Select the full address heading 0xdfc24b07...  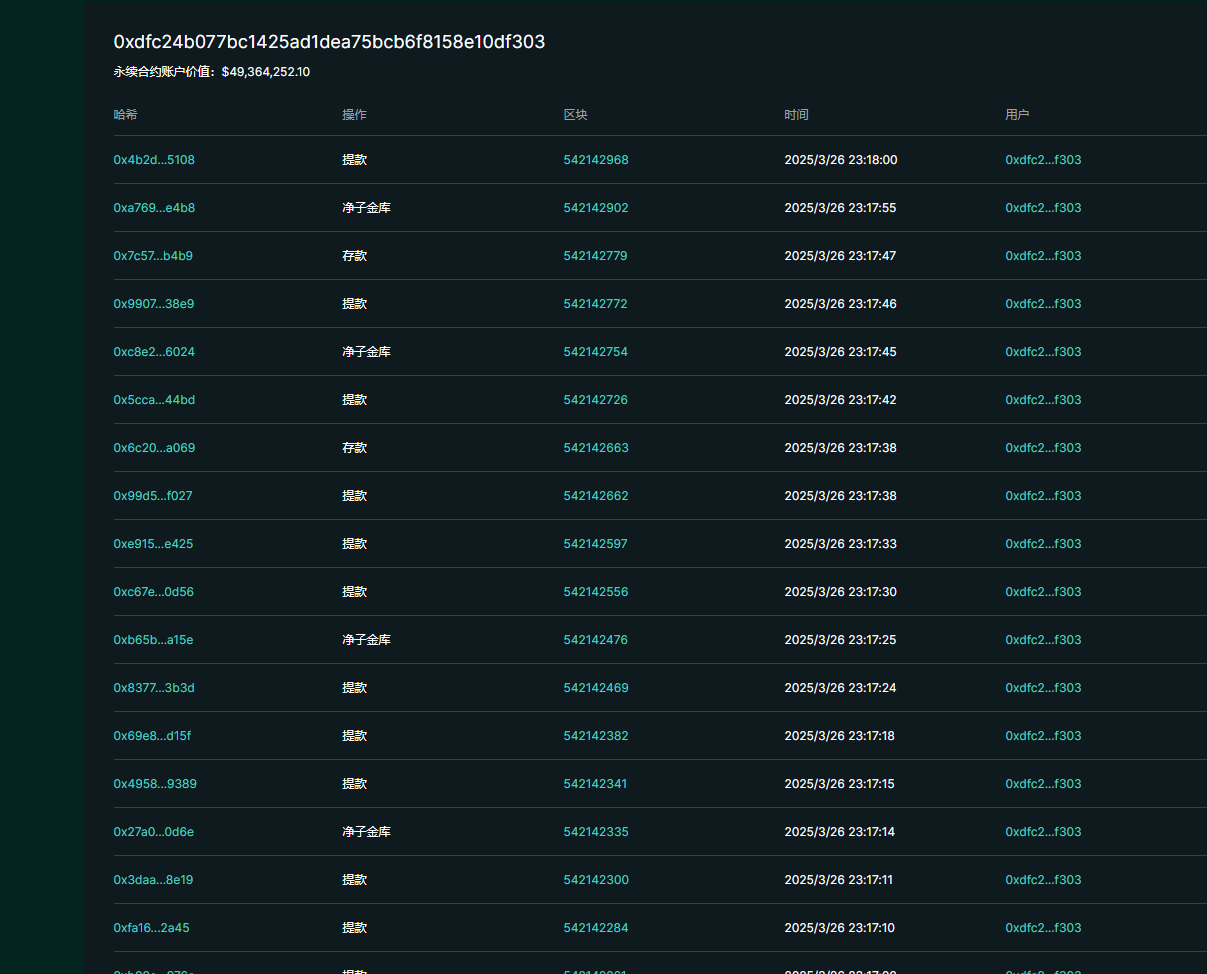[329, 42]
